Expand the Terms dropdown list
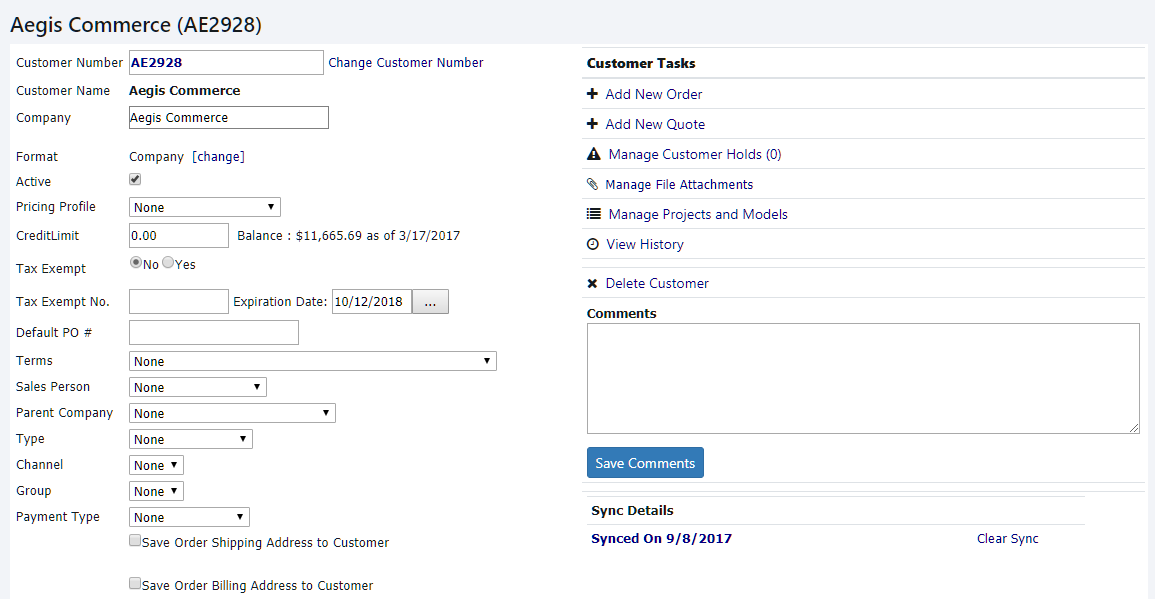Image resolution: width=1155 pixels, height=599 pixels. point(313,361)
